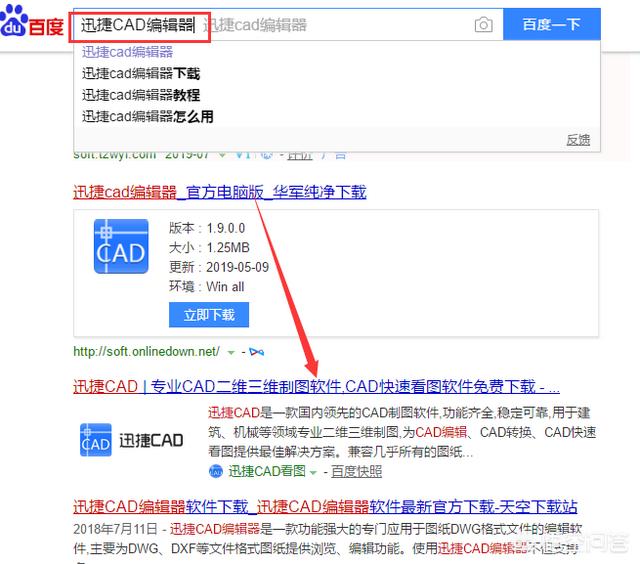The height and width of the screenshot is (564, 640).
Task: Open result 迅捷CAD编辑器软件下载 天空下载站
Action: (325, 506)
